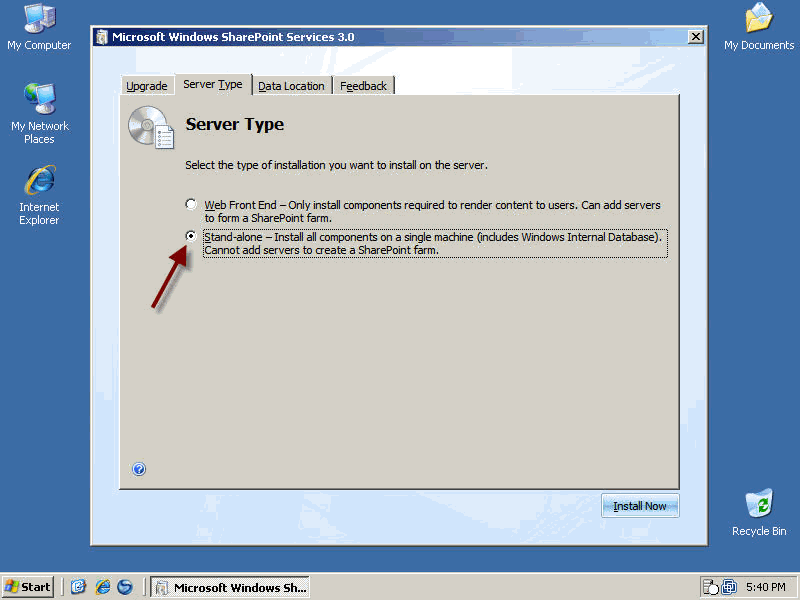
Task: Click the network connection tray icon
Action: tap(729, 587)
